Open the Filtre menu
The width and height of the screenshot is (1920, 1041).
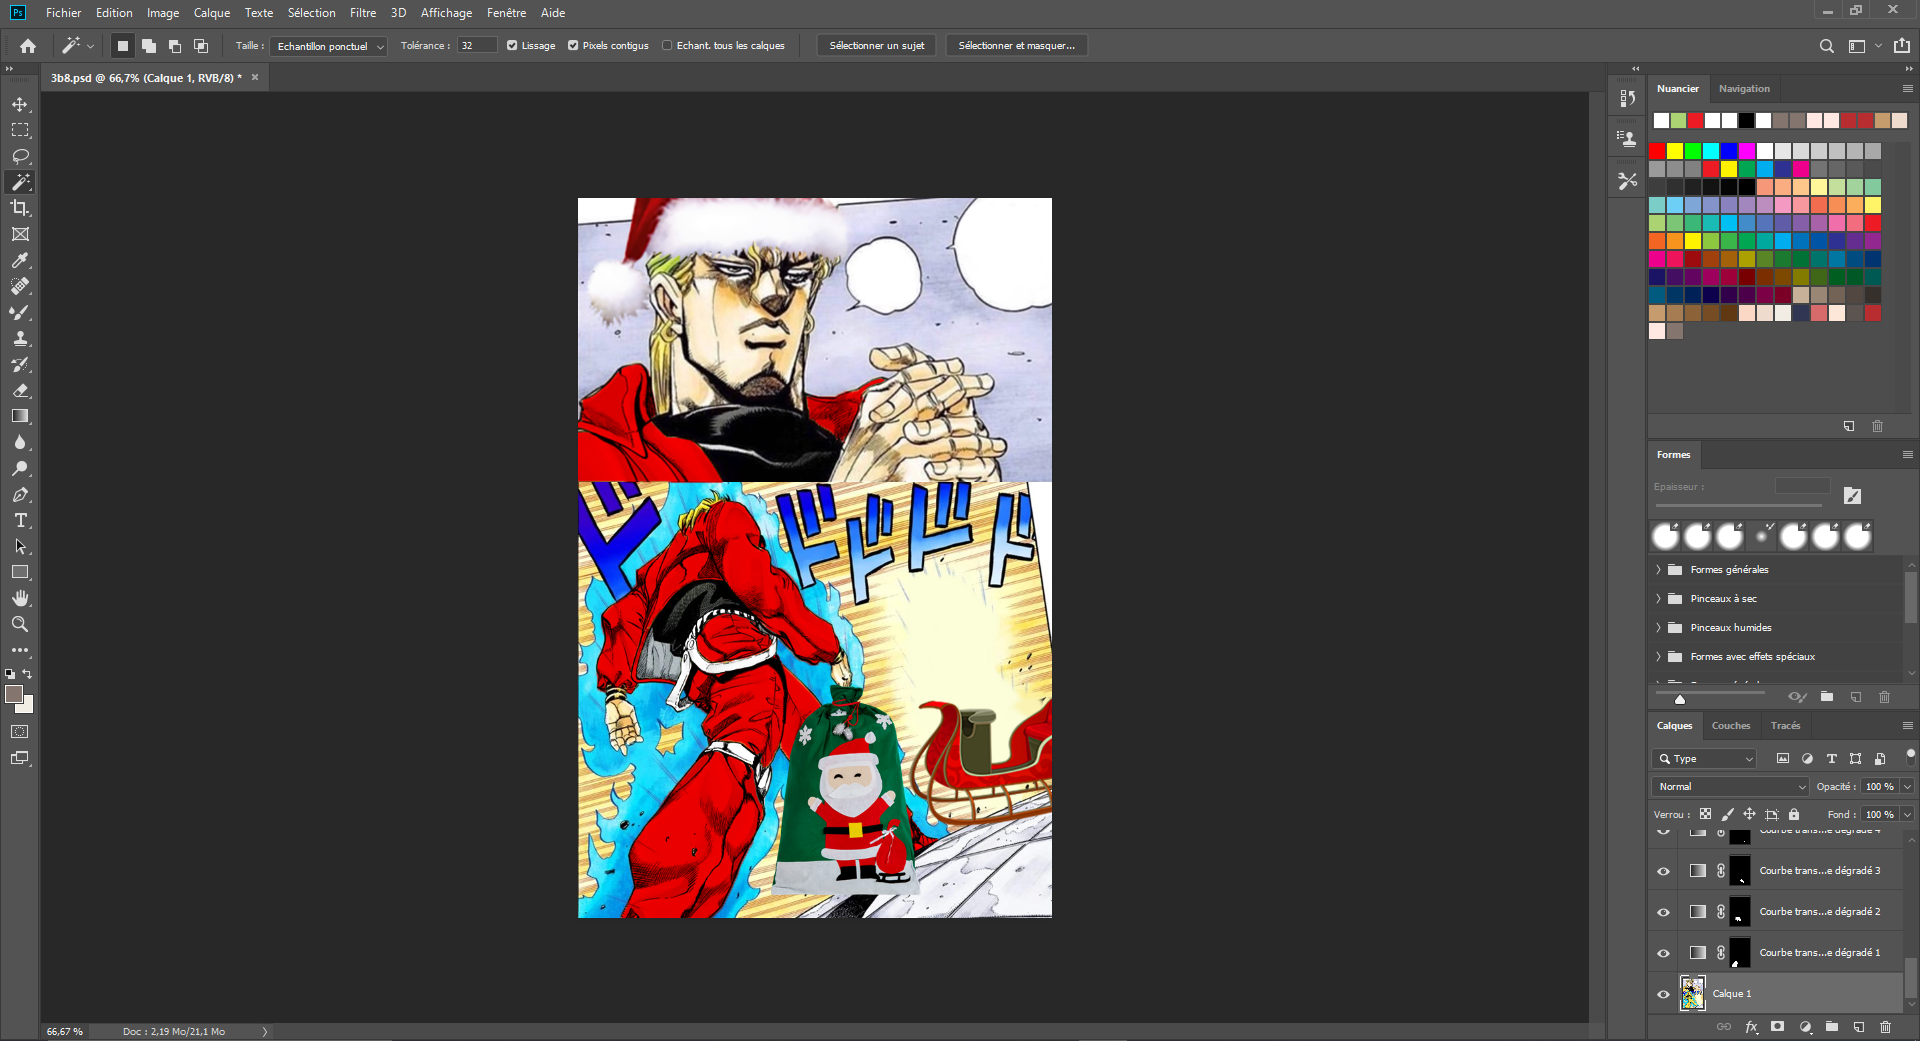coord(362,13)
